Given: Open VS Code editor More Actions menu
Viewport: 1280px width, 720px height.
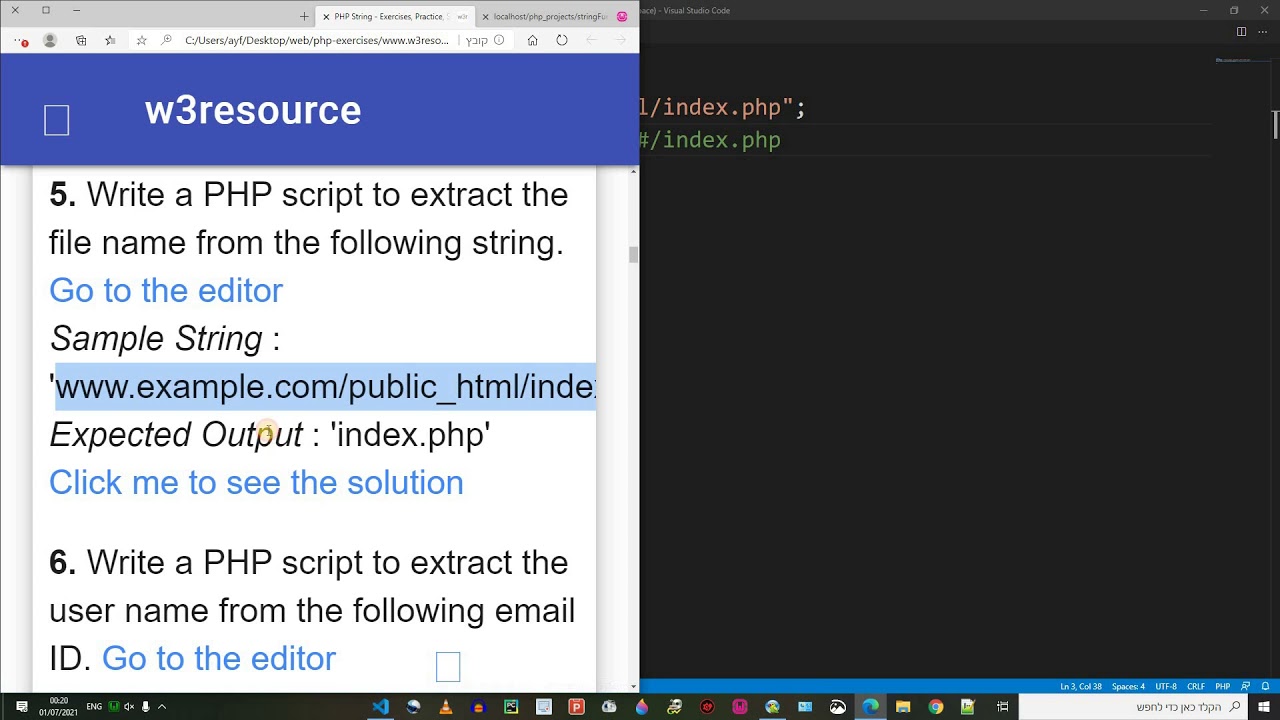Looking at the screenshot, I should pyautogui.click(x=1261, y=32).
